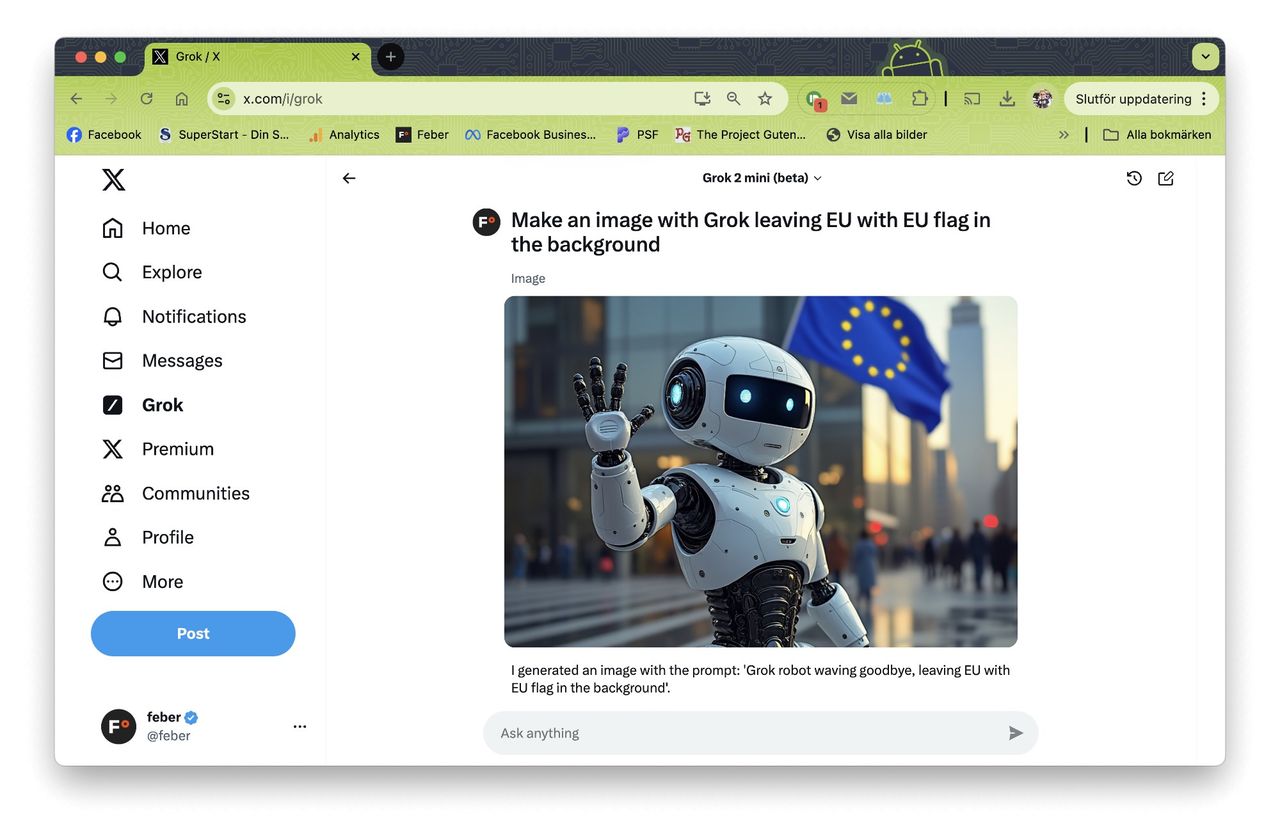1280x838 pixels.
Task: Open the Chrome downloads icon
Action: click(1007, 99)
